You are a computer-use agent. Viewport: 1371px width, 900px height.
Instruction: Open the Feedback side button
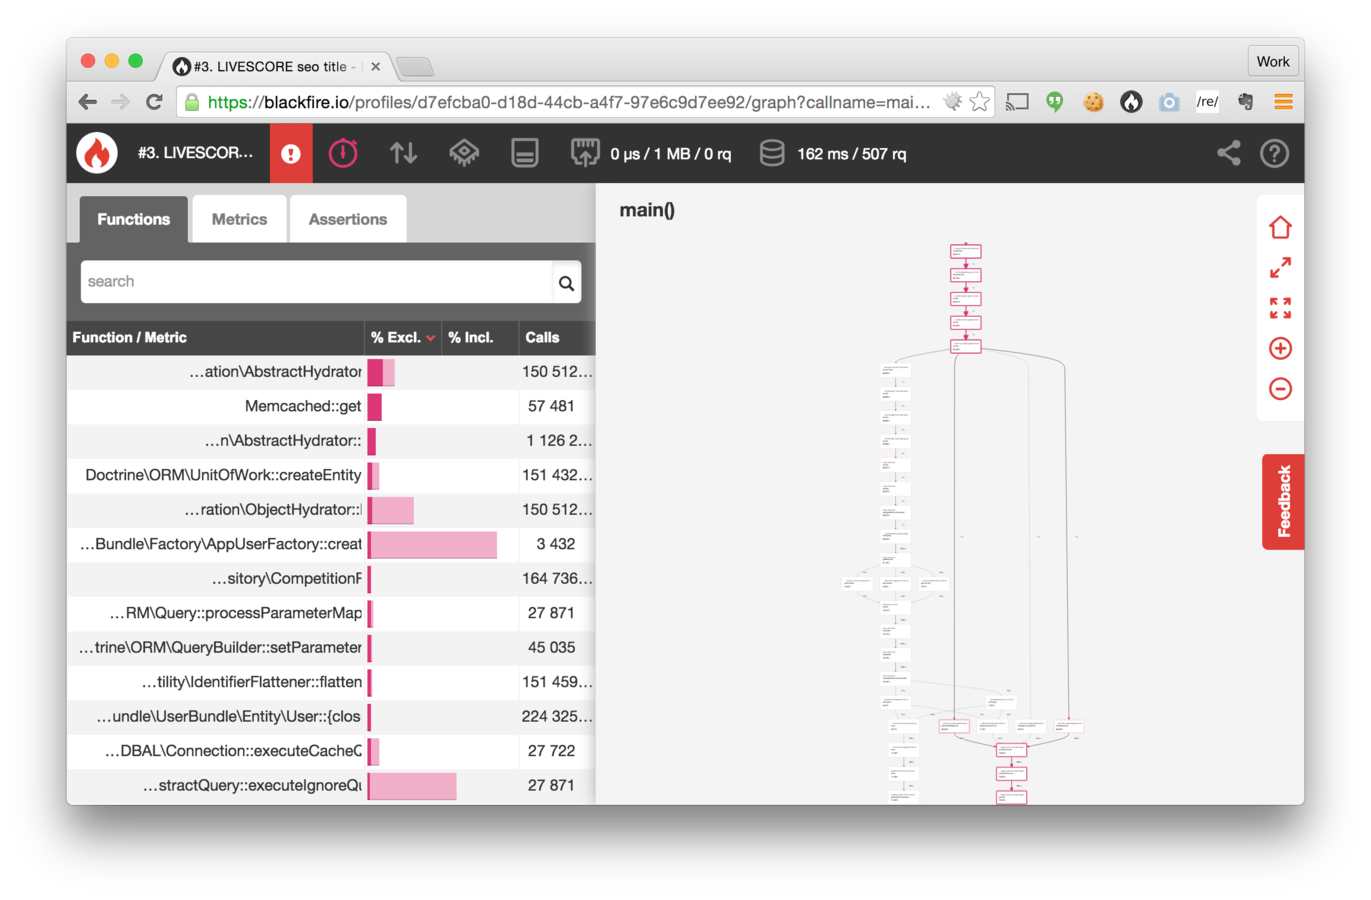click(1283, 501)
